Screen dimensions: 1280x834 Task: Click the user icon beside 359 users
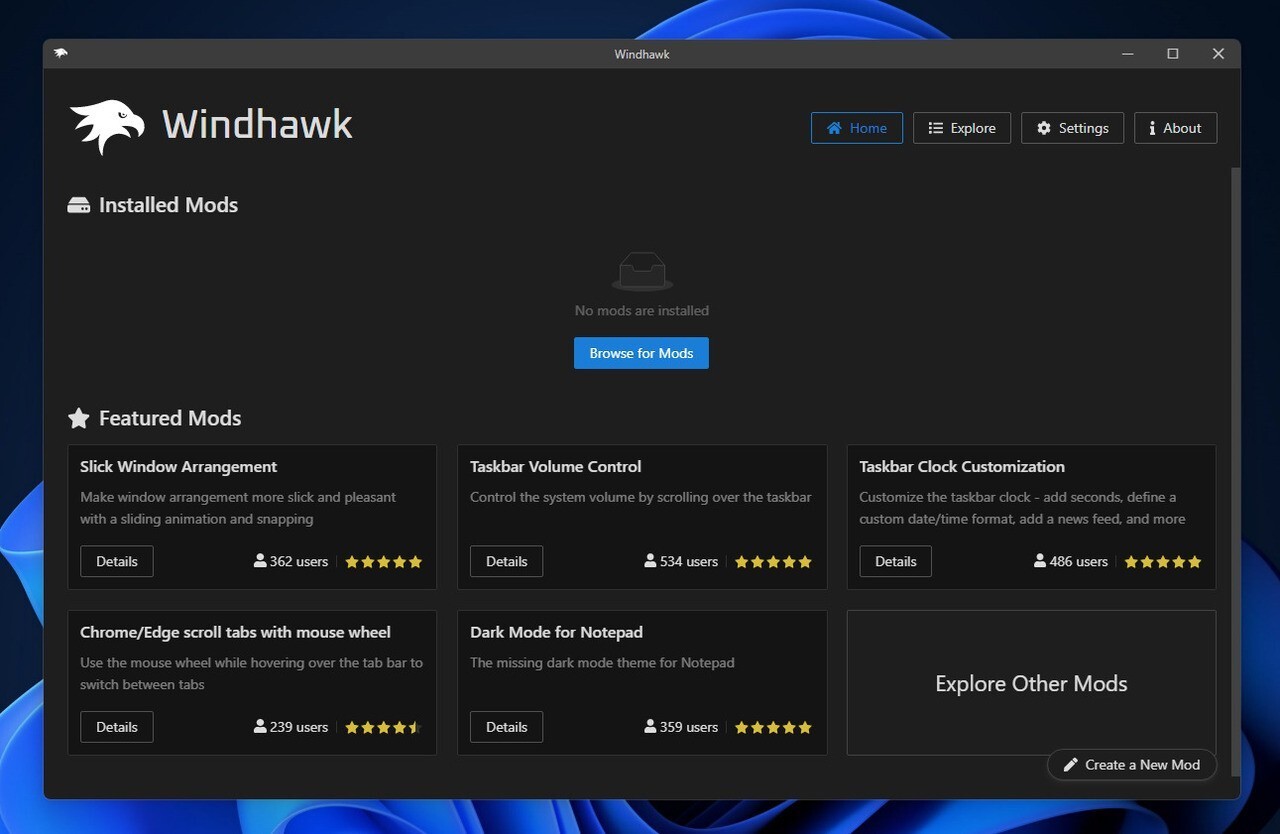(650, 726)
